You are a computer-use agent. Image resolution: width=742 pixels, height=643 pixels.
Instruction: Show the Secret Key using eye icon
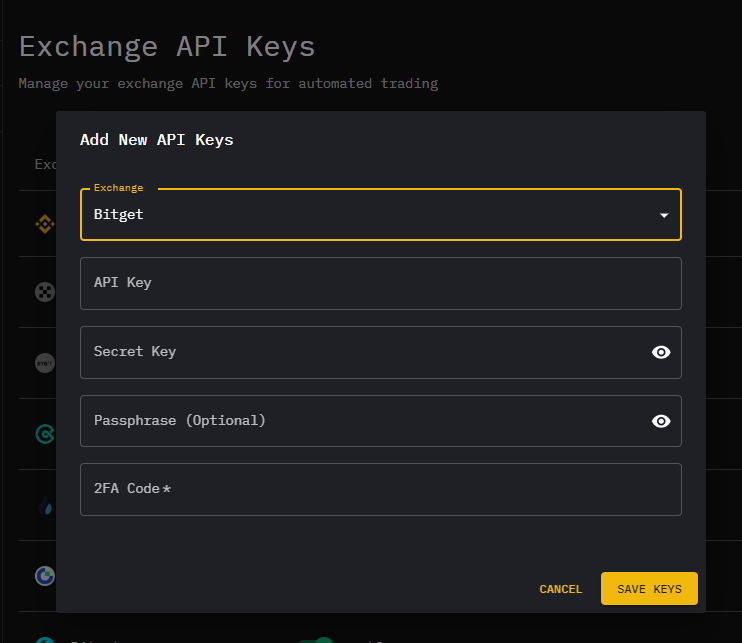(x=660, y=352)
